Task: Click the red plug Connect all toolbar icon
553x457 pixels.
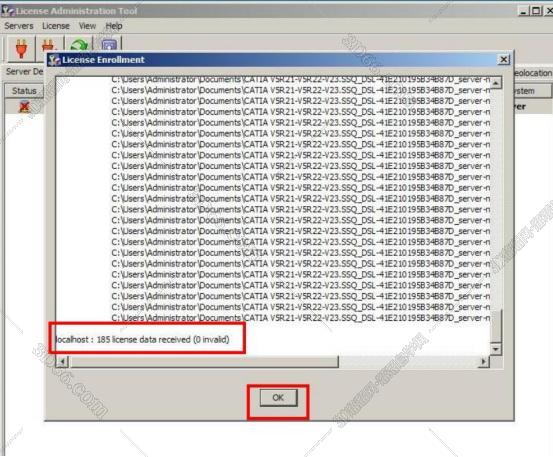Action: (21, 48)
